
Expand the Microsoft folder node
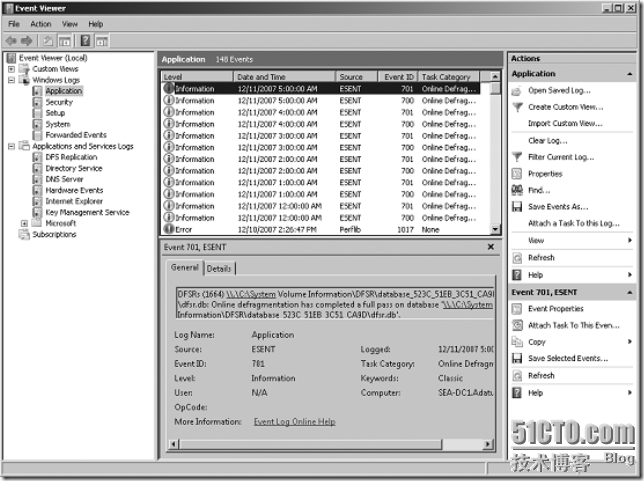[24, 223]
